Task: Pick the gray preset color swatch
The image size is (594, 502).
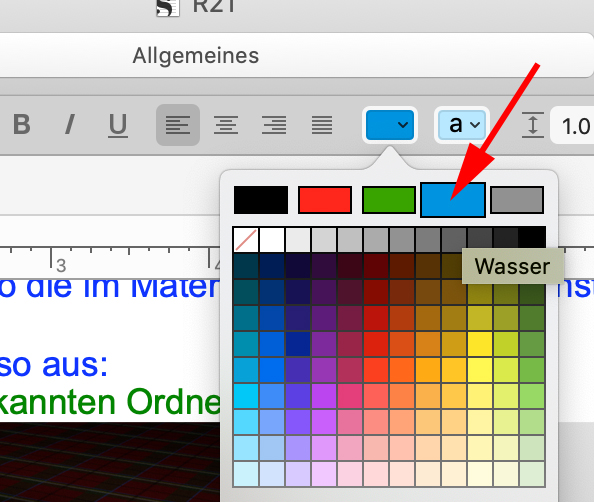Action: pos(517,200)
